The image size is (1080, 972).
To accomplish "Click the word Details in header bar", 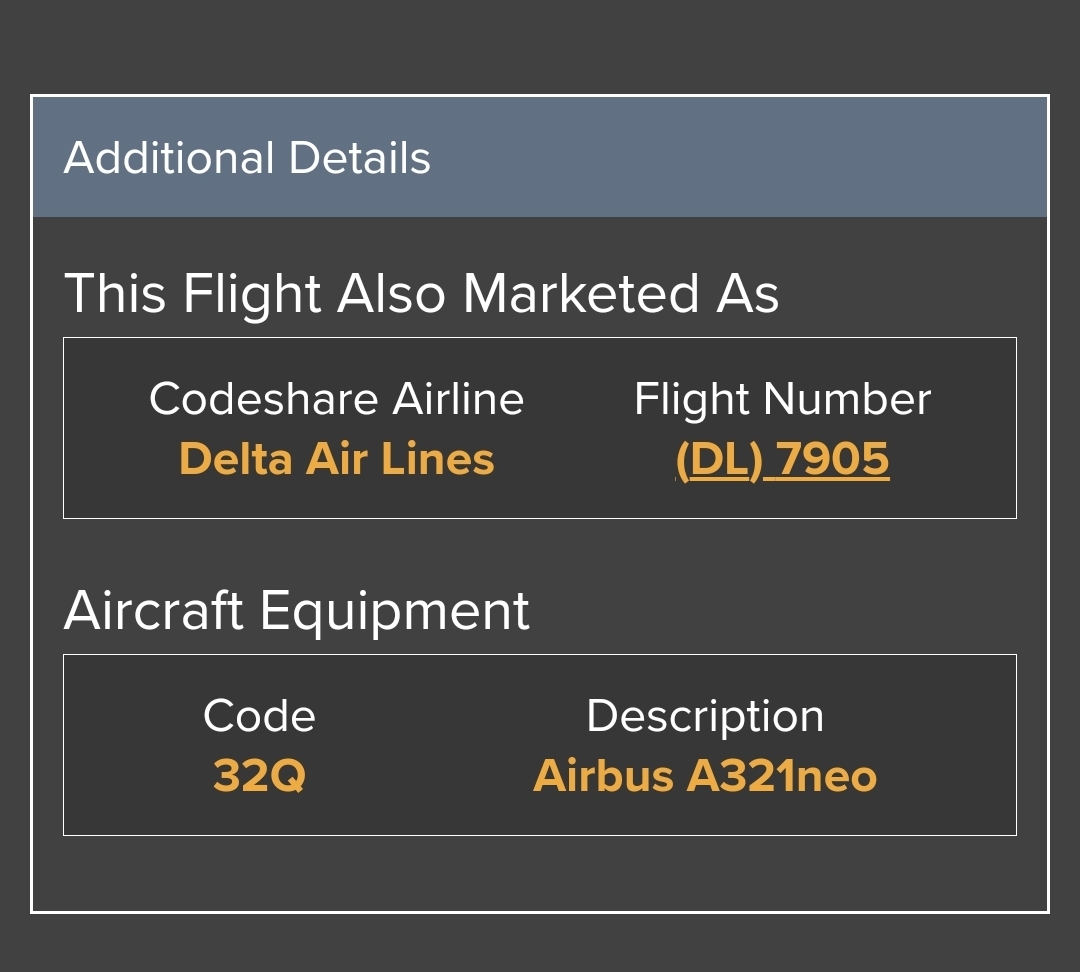I will [360, 158].
